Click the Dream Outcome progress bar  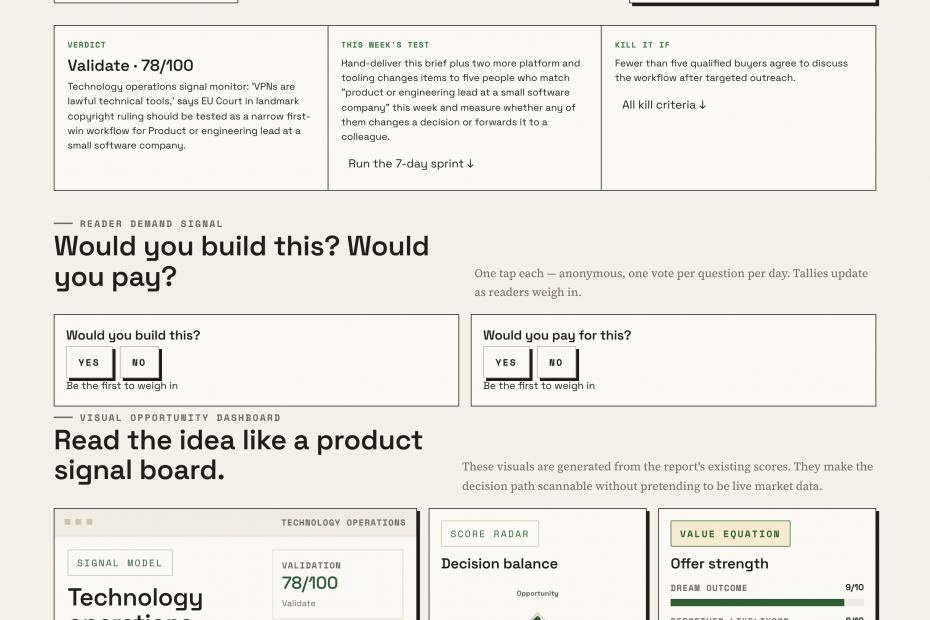767,602
